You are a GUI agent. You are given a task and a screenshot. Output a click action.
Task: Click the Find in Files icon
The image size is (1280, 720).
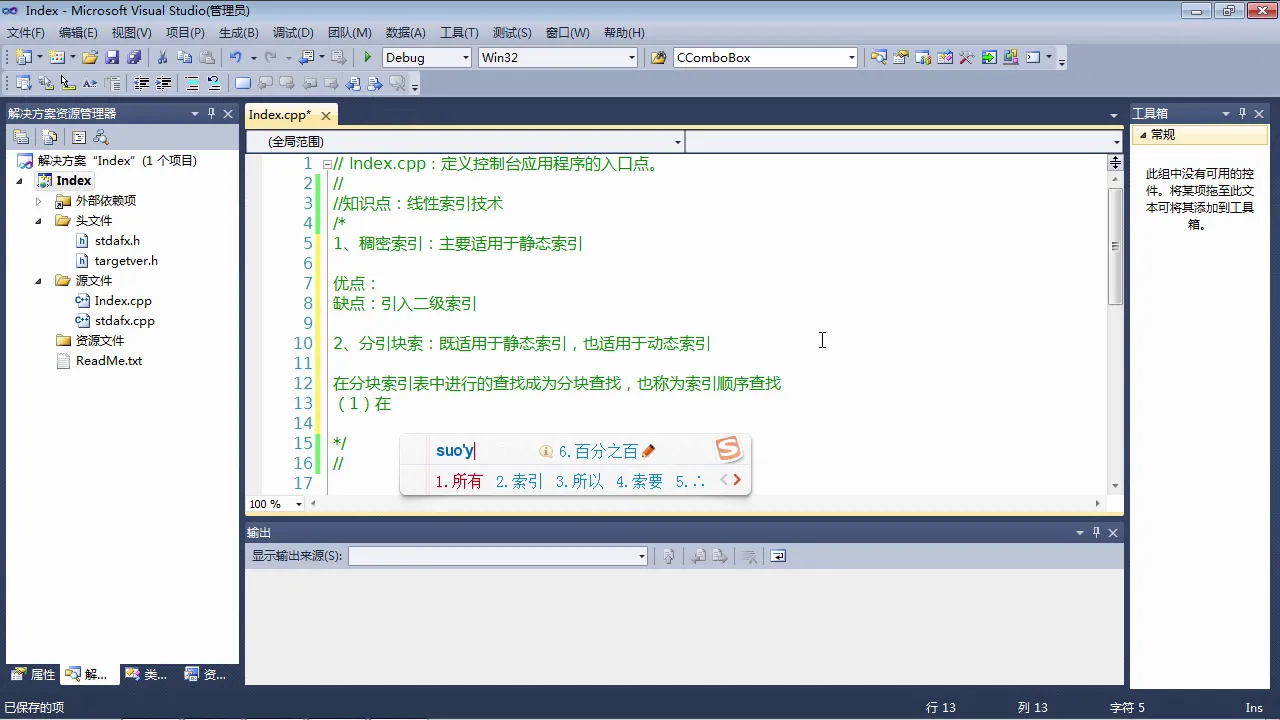pos(658,57)
